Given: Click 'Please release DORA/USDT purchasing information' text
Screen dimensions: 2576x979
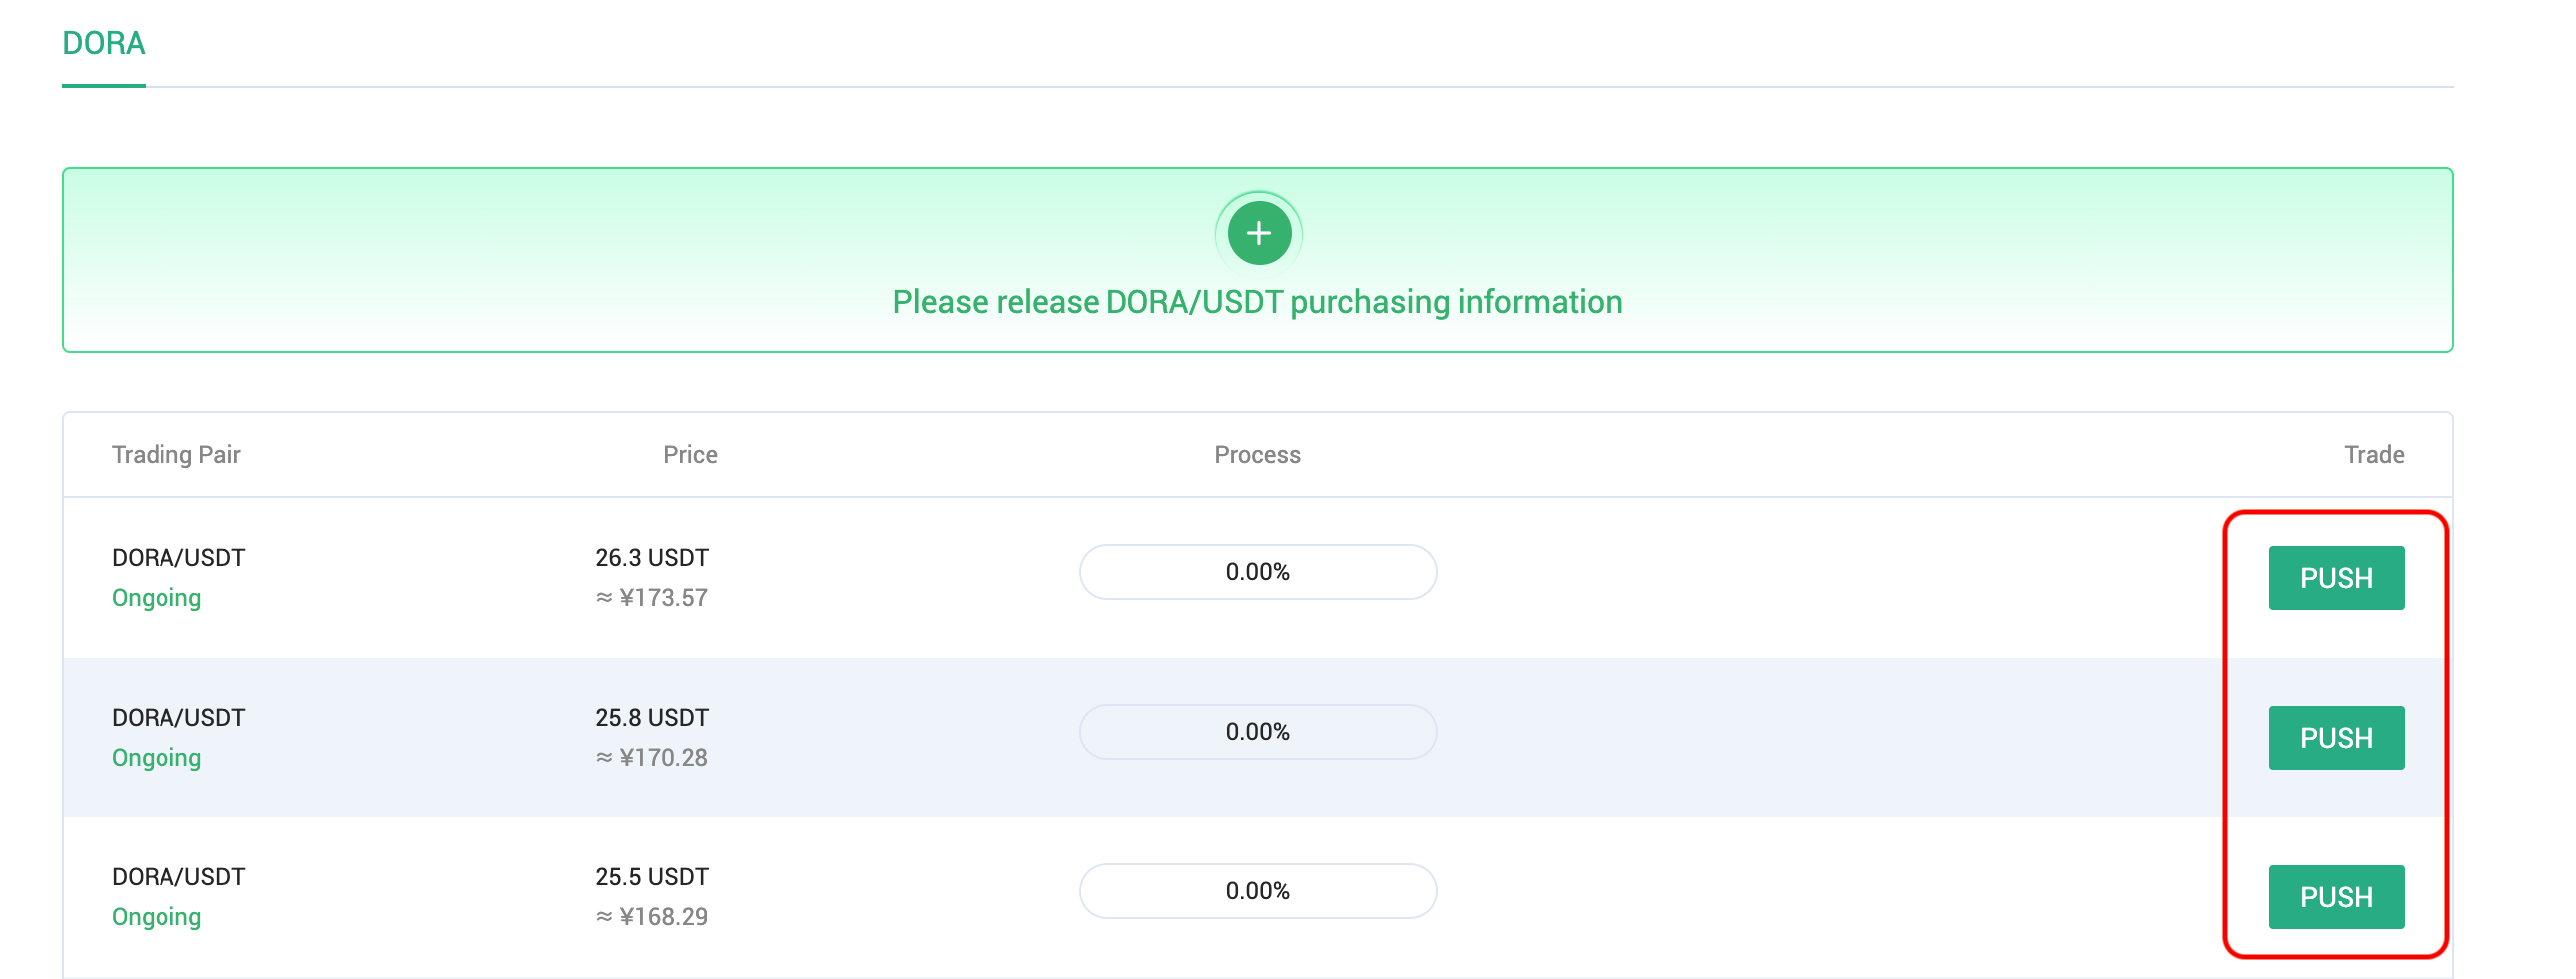Looking at the screenshot, I should pos(1257,302).
